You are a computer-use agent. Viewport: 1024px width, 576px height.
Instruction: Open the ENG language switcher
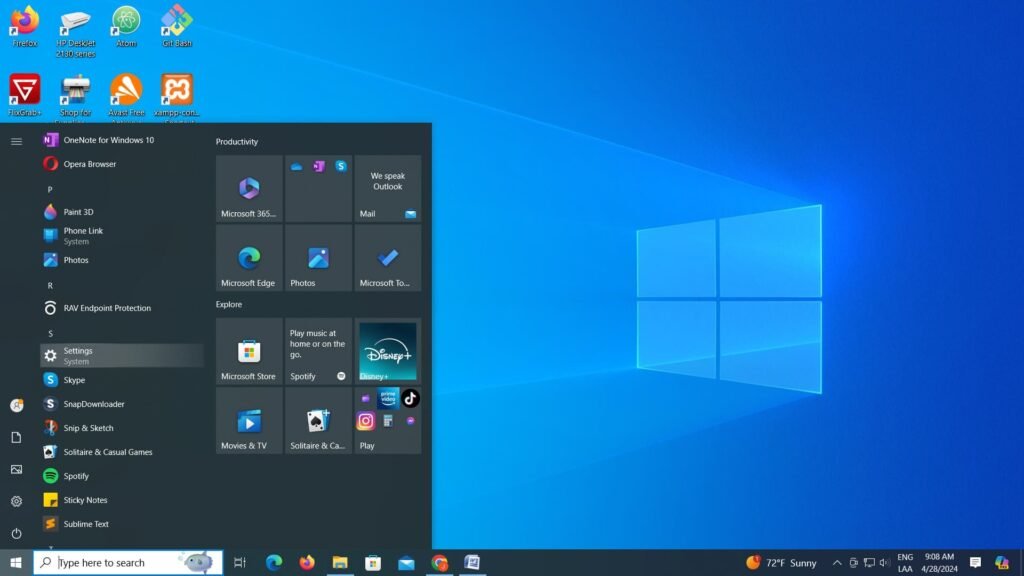coord(905,562)
